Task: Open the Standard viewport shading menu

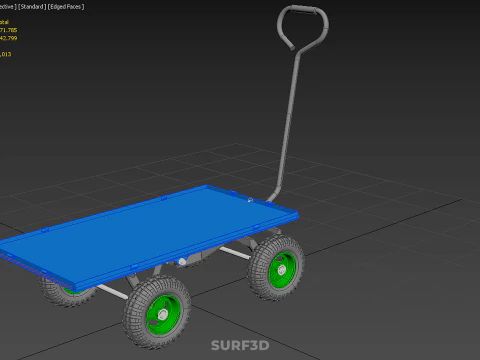Action: click(x=32, y=6)
